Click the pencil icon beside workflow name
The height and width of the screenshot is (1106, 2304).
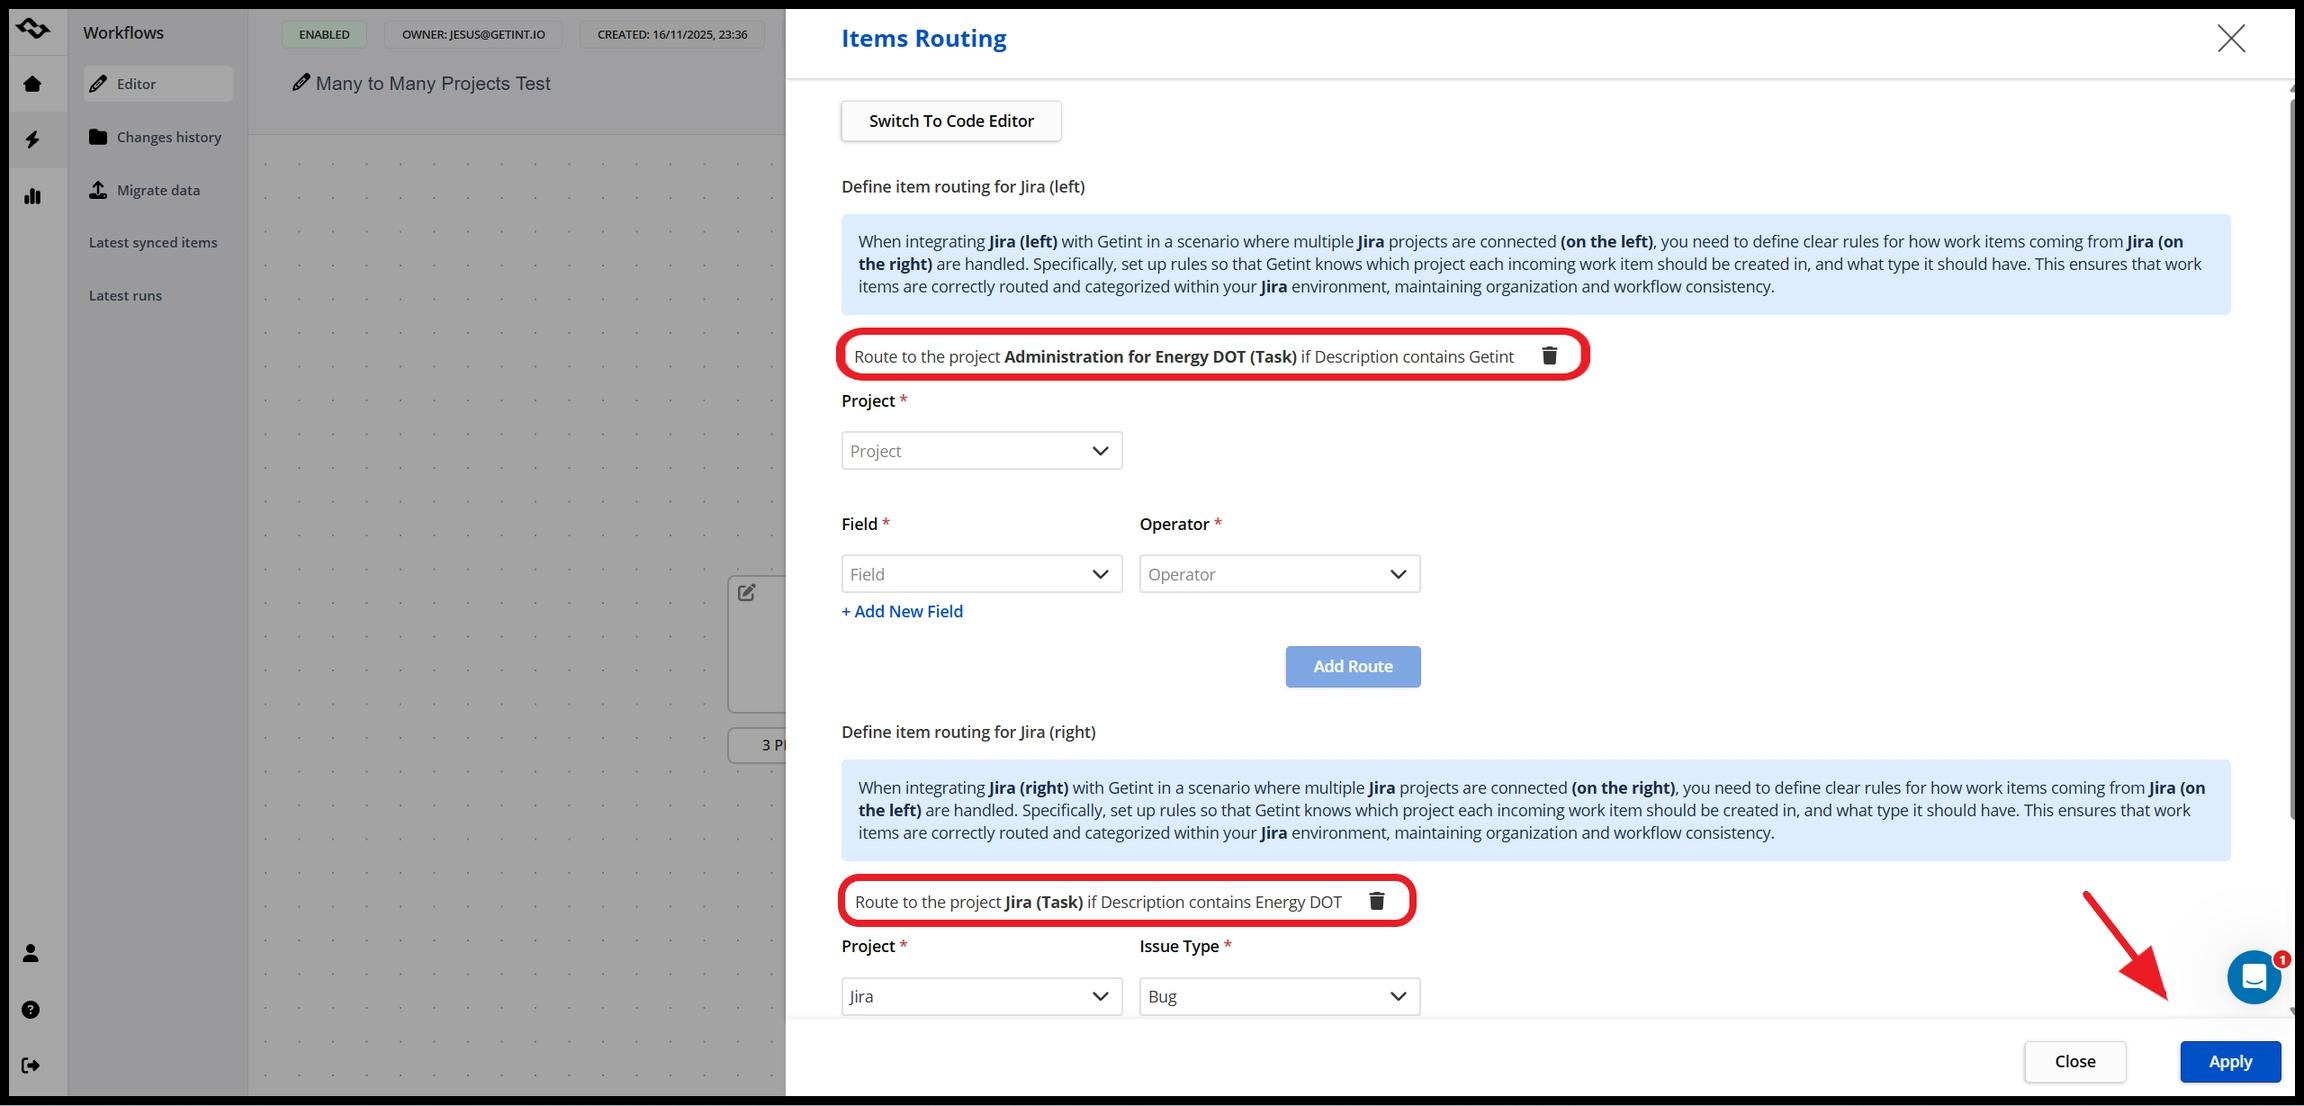[x=300, y=83]
